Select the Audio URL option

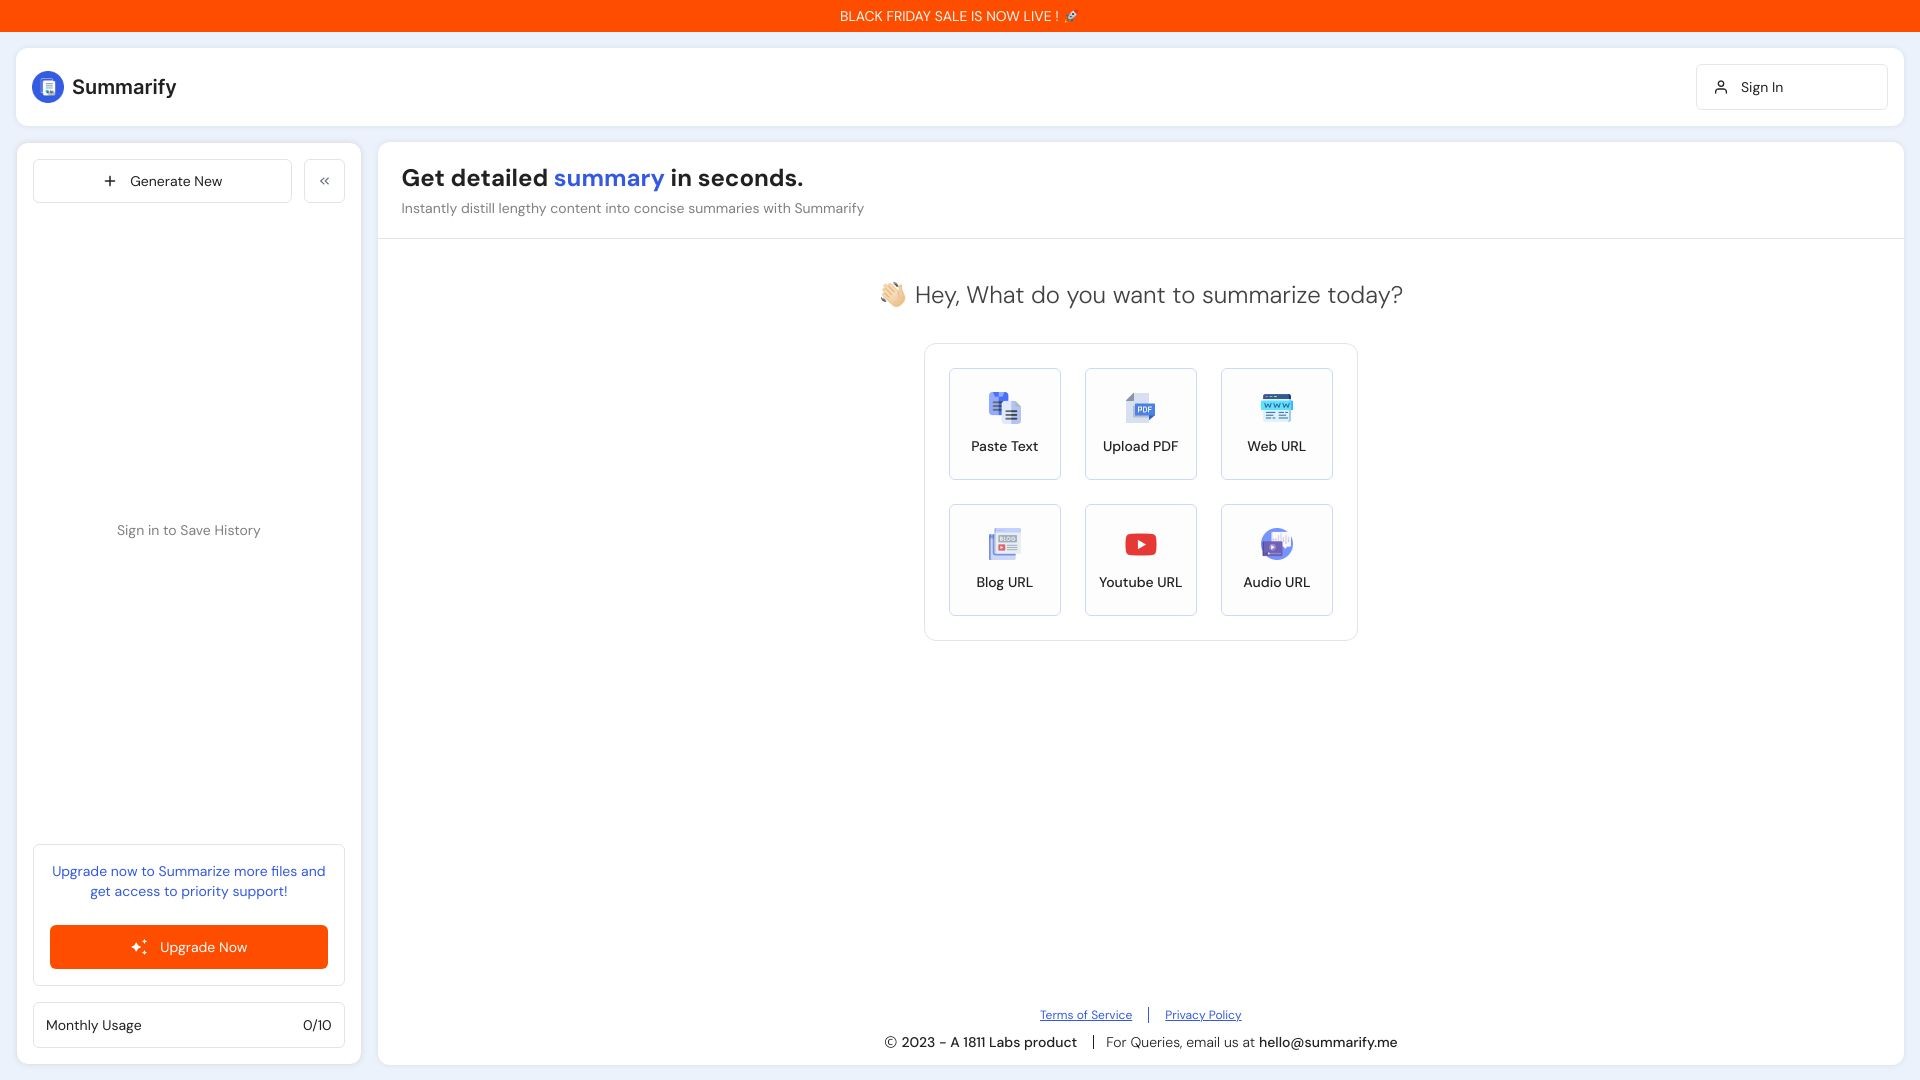pyautogui.click(x=1276, y=559)
